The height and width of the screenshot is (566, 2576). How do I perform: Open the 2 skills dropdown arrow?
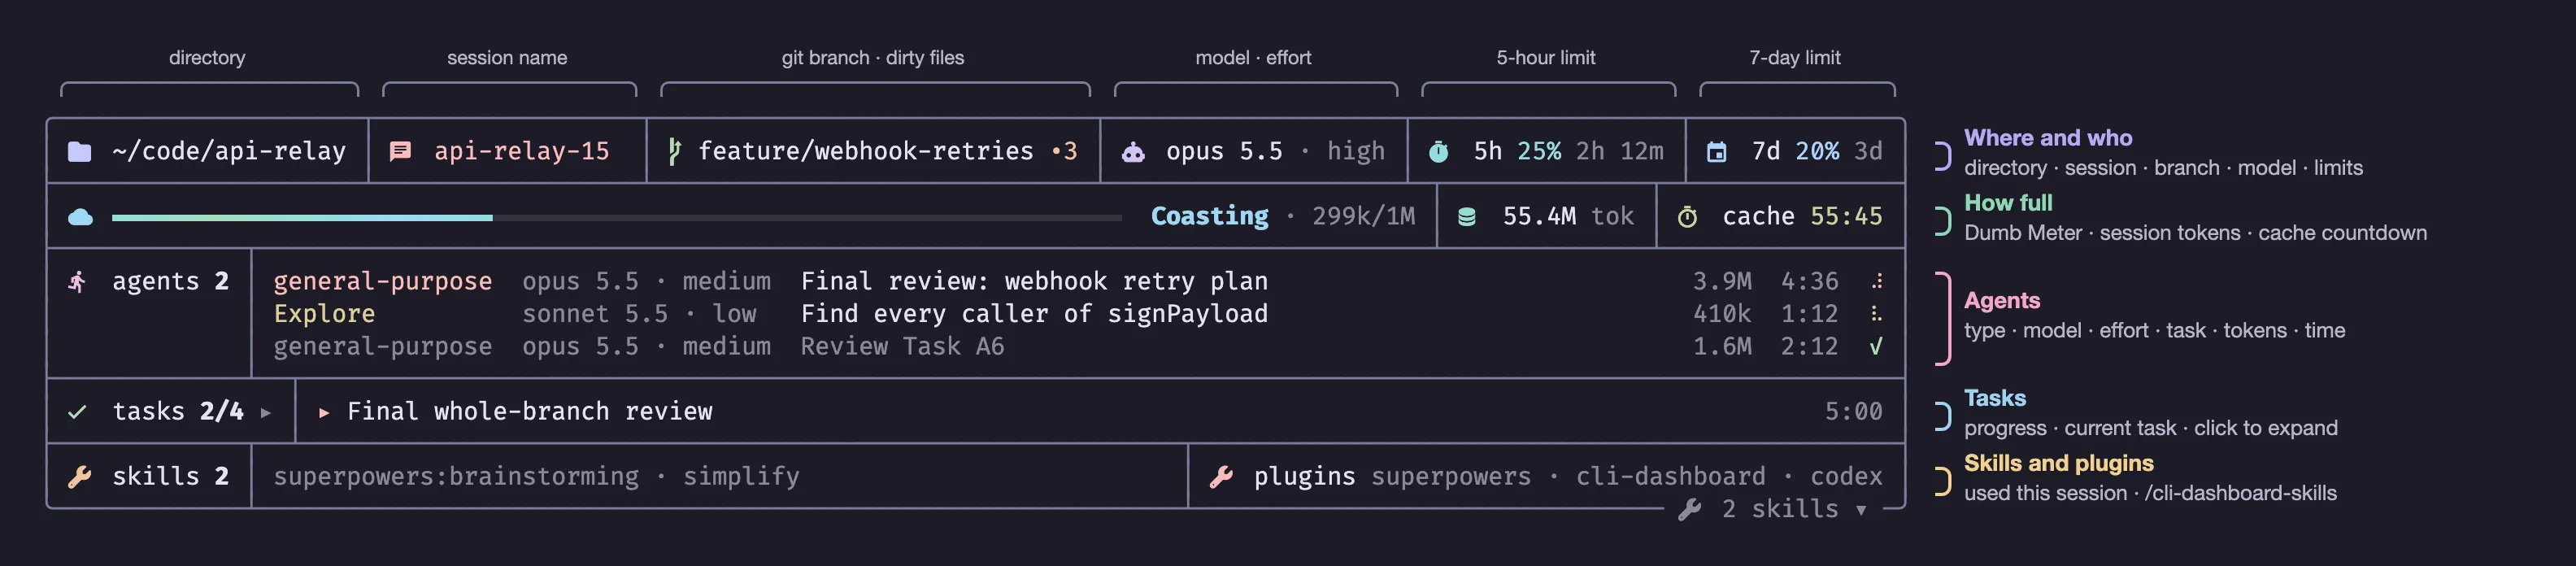(x=1861, y=510)
